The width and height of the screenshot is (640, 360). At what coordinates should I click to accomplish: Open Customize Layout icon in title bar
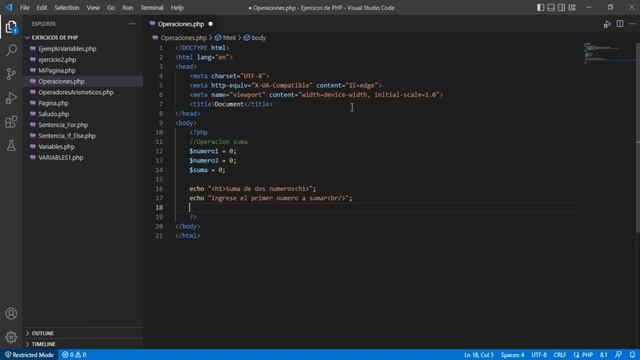[x=572, y=7]
